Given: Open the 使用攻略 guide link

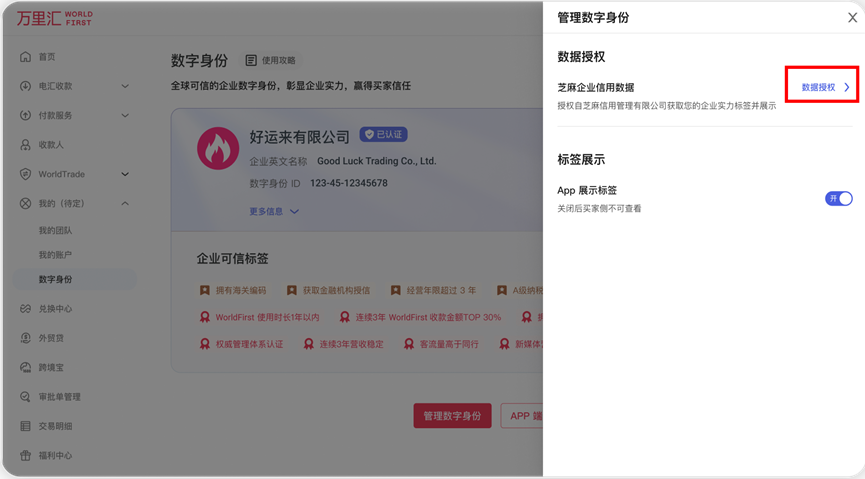Looking at the screenshot, I should [x=271, y=60].
